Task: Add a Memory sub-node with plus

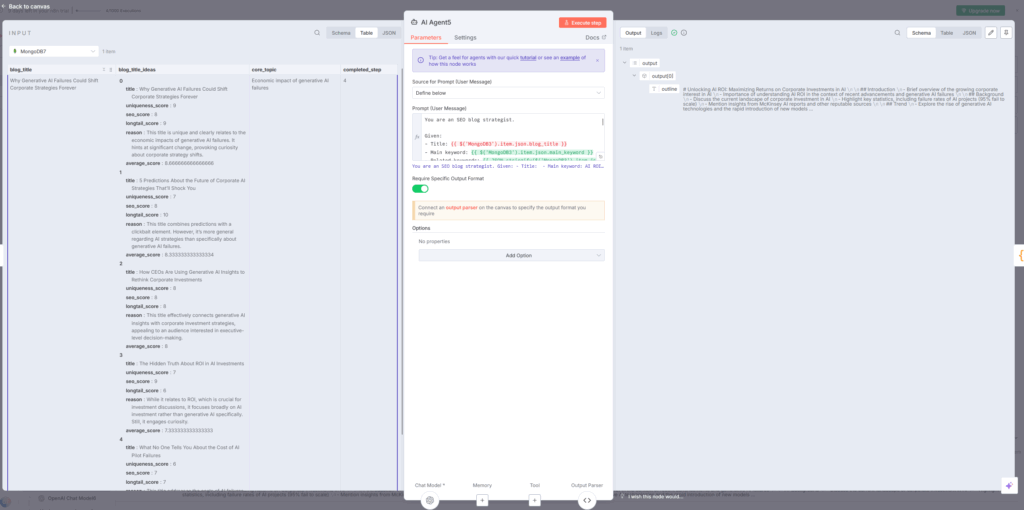Action: point(482,499)
